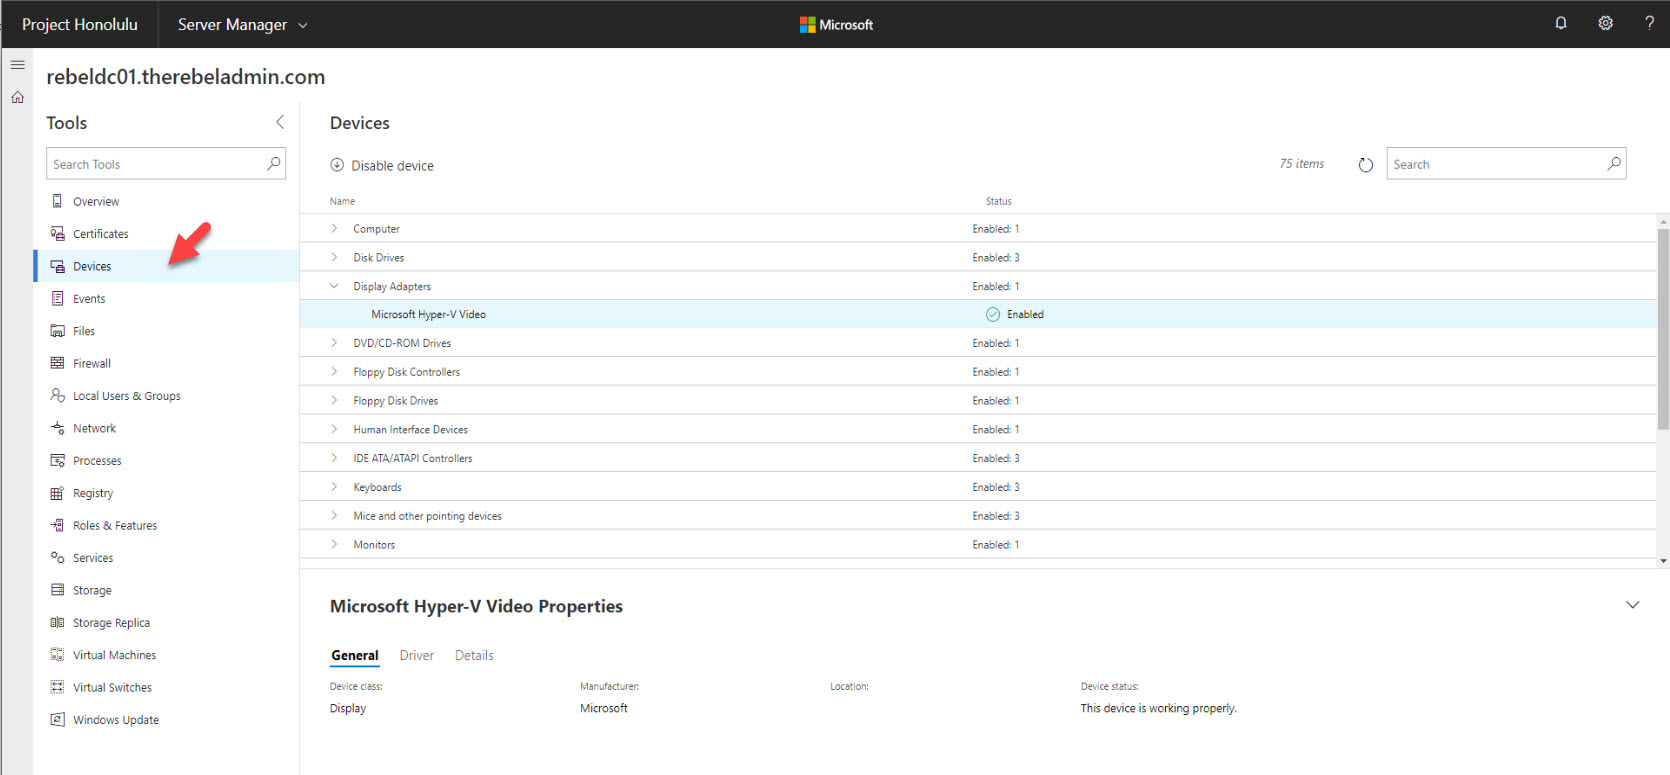The width and height of the screenshot is (1670, 775).
Task: Expand Mice and other pointing devices
Action: click(334, 516)
